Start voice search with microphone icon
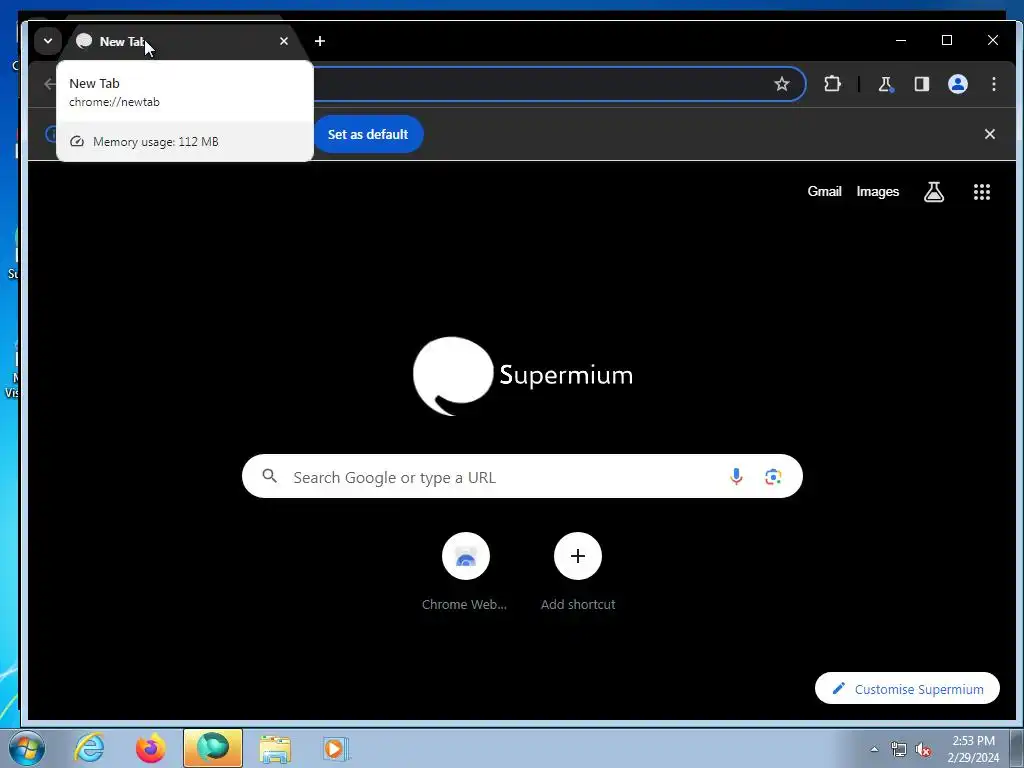 tap(736, 477)
